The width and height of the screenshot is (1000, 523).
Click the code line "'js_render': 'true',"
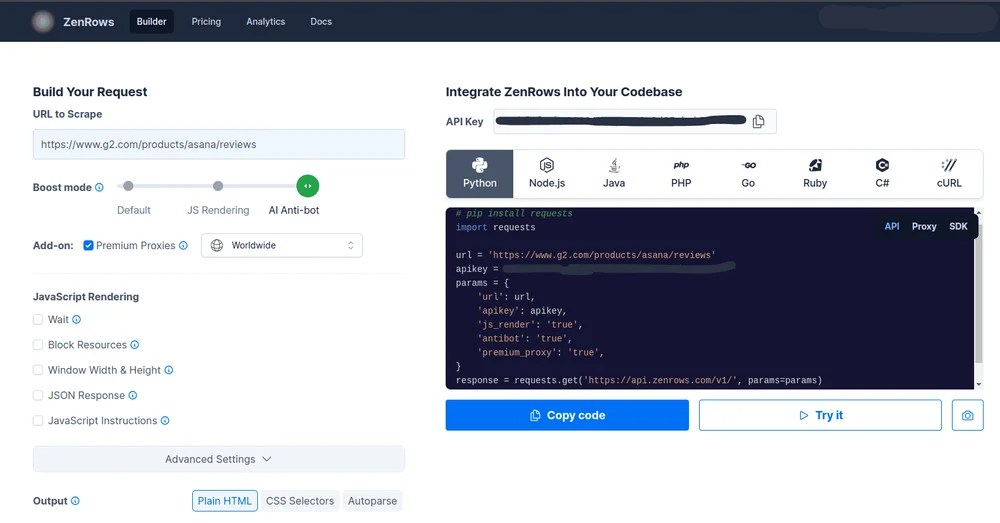pos(530,325)
